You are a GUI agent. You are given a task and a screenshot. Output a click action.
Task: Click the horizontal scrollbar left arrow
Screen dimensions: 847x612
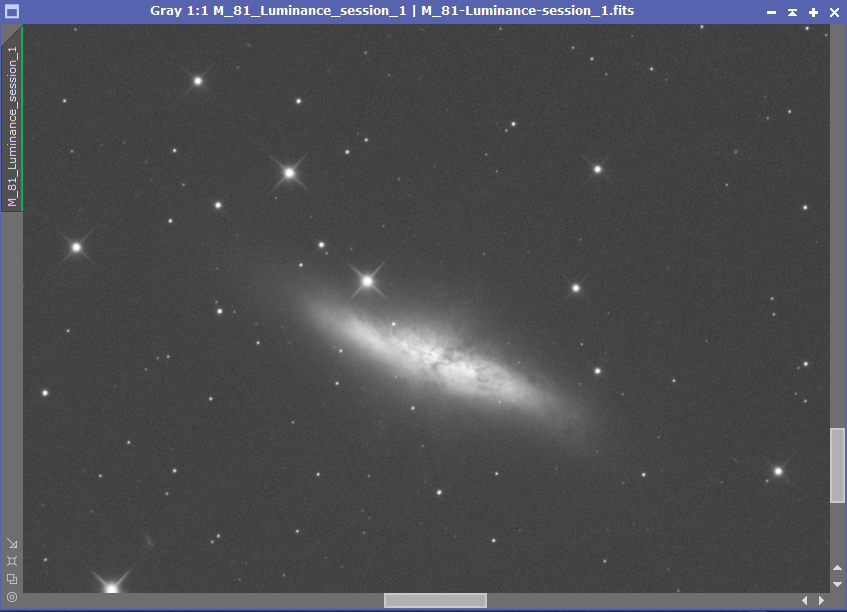click(805, 600)
